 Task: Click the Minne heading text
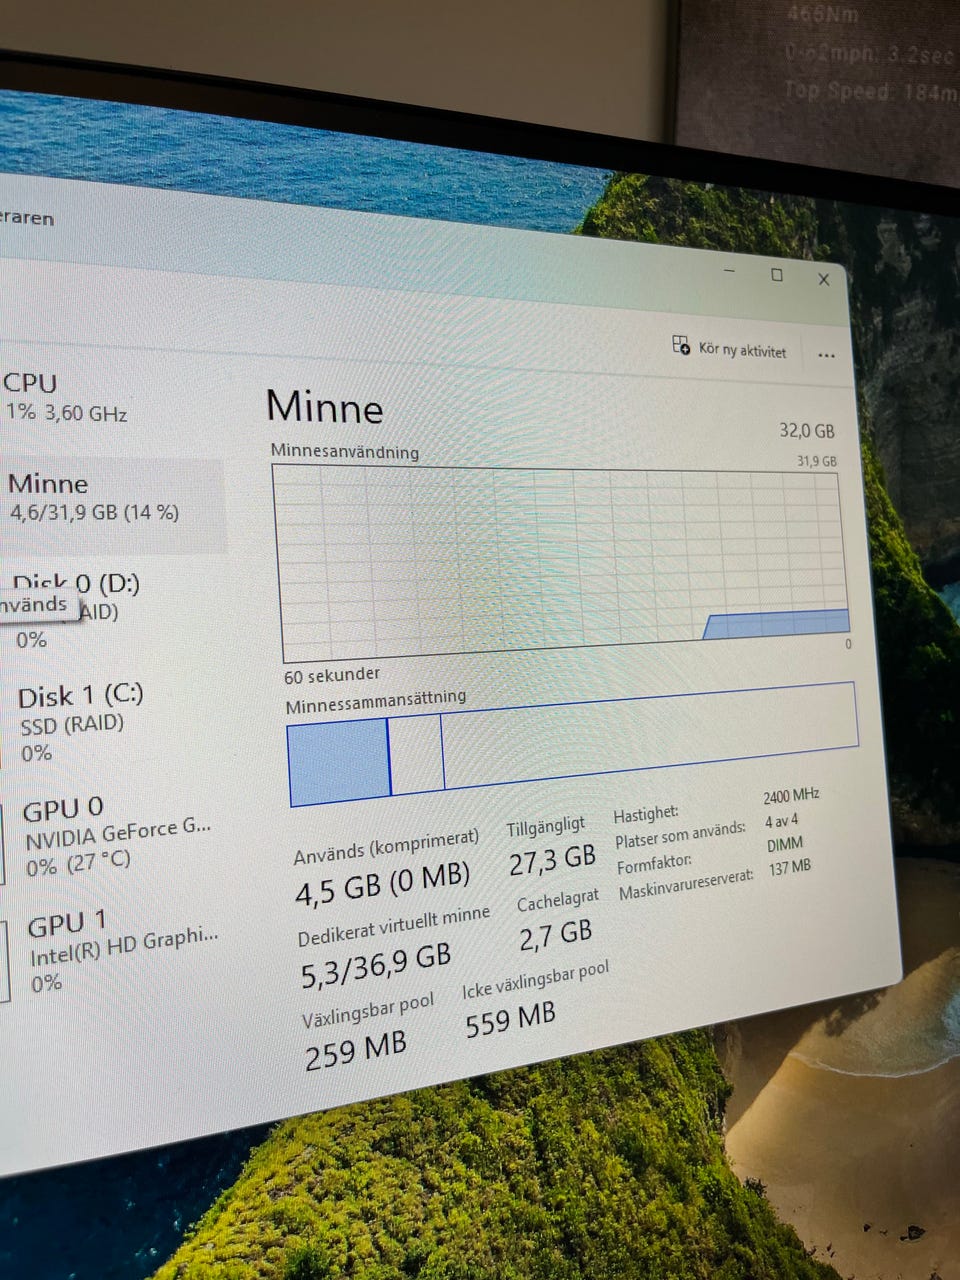pyautogui.click(x=325, y=408)
